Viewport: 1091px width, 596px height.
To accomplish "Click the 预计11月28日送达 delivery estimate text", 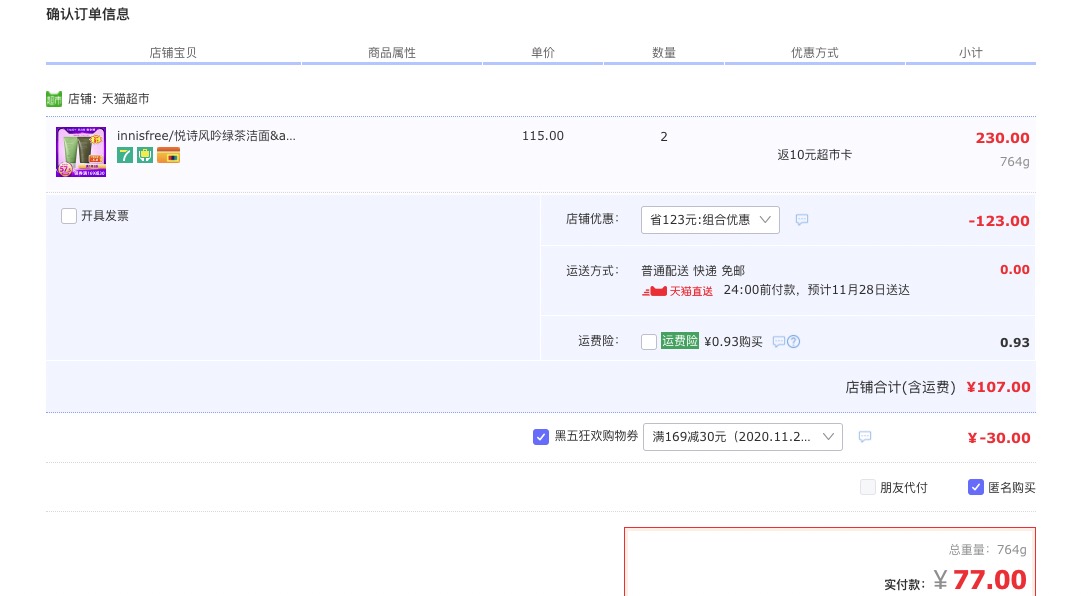I will click(858, 290).
